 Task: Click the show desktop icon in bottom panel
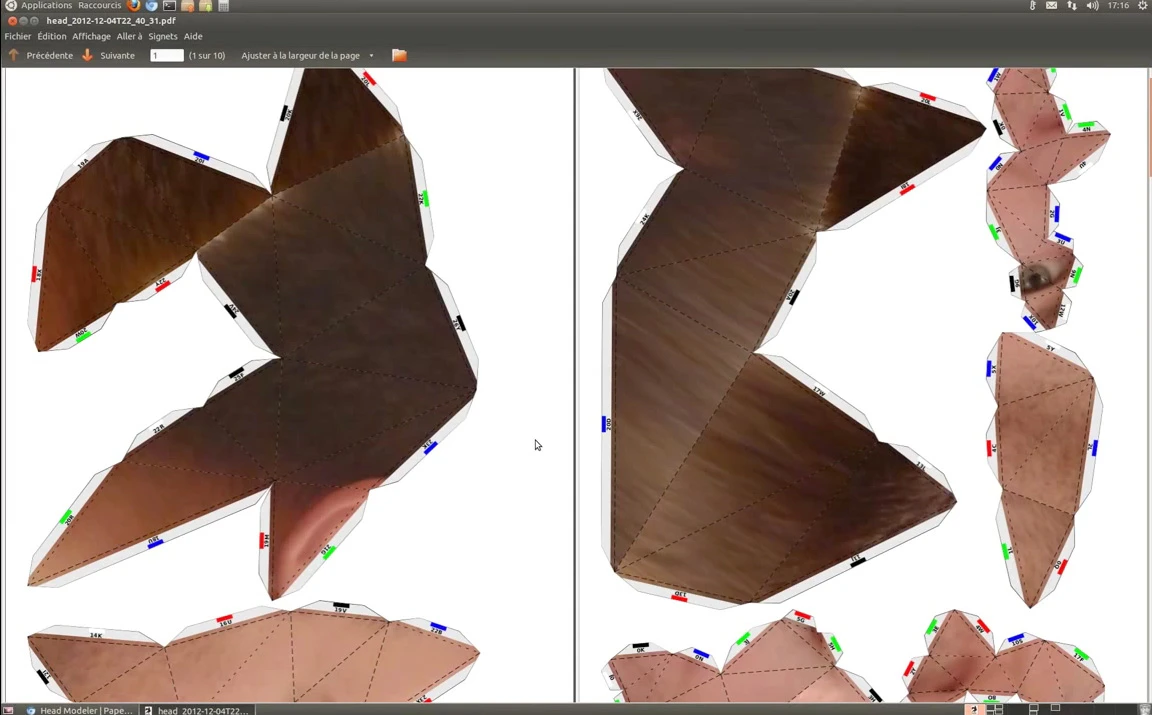click(8, 710)
